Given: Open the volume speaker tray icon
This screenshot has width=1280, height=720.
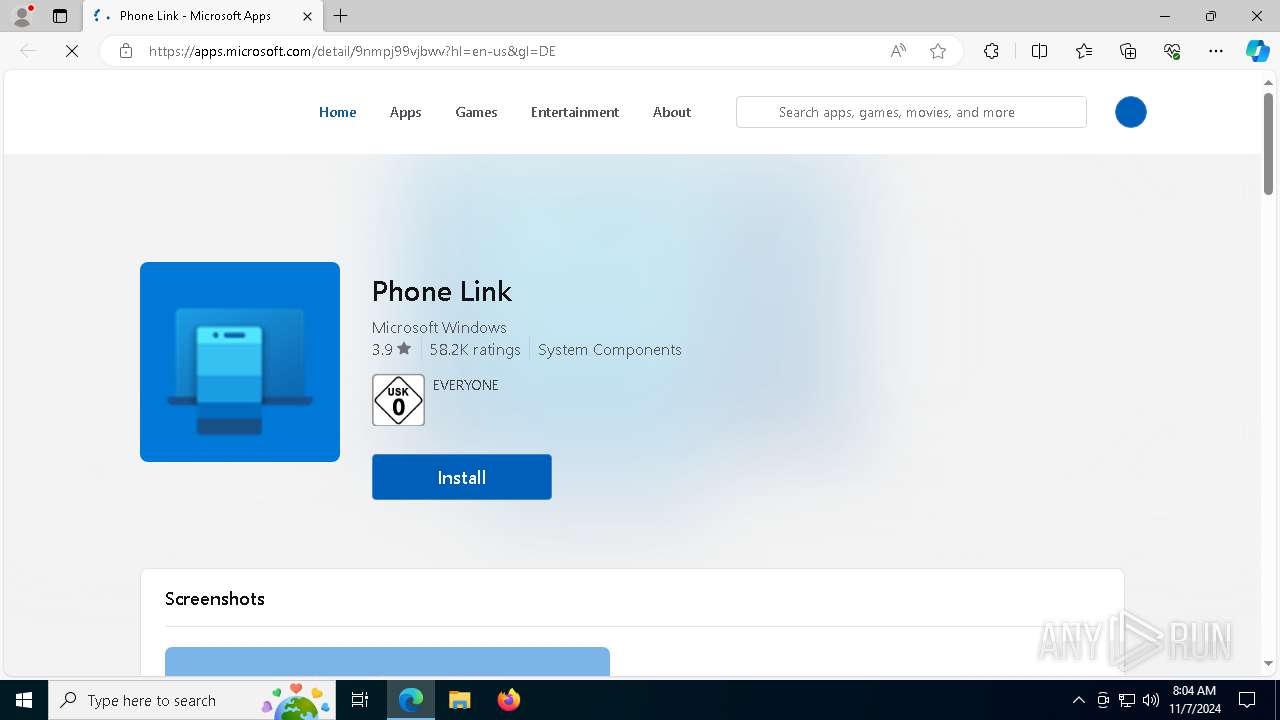Looking at the screenshot, I should click(x=1151, y=700).
